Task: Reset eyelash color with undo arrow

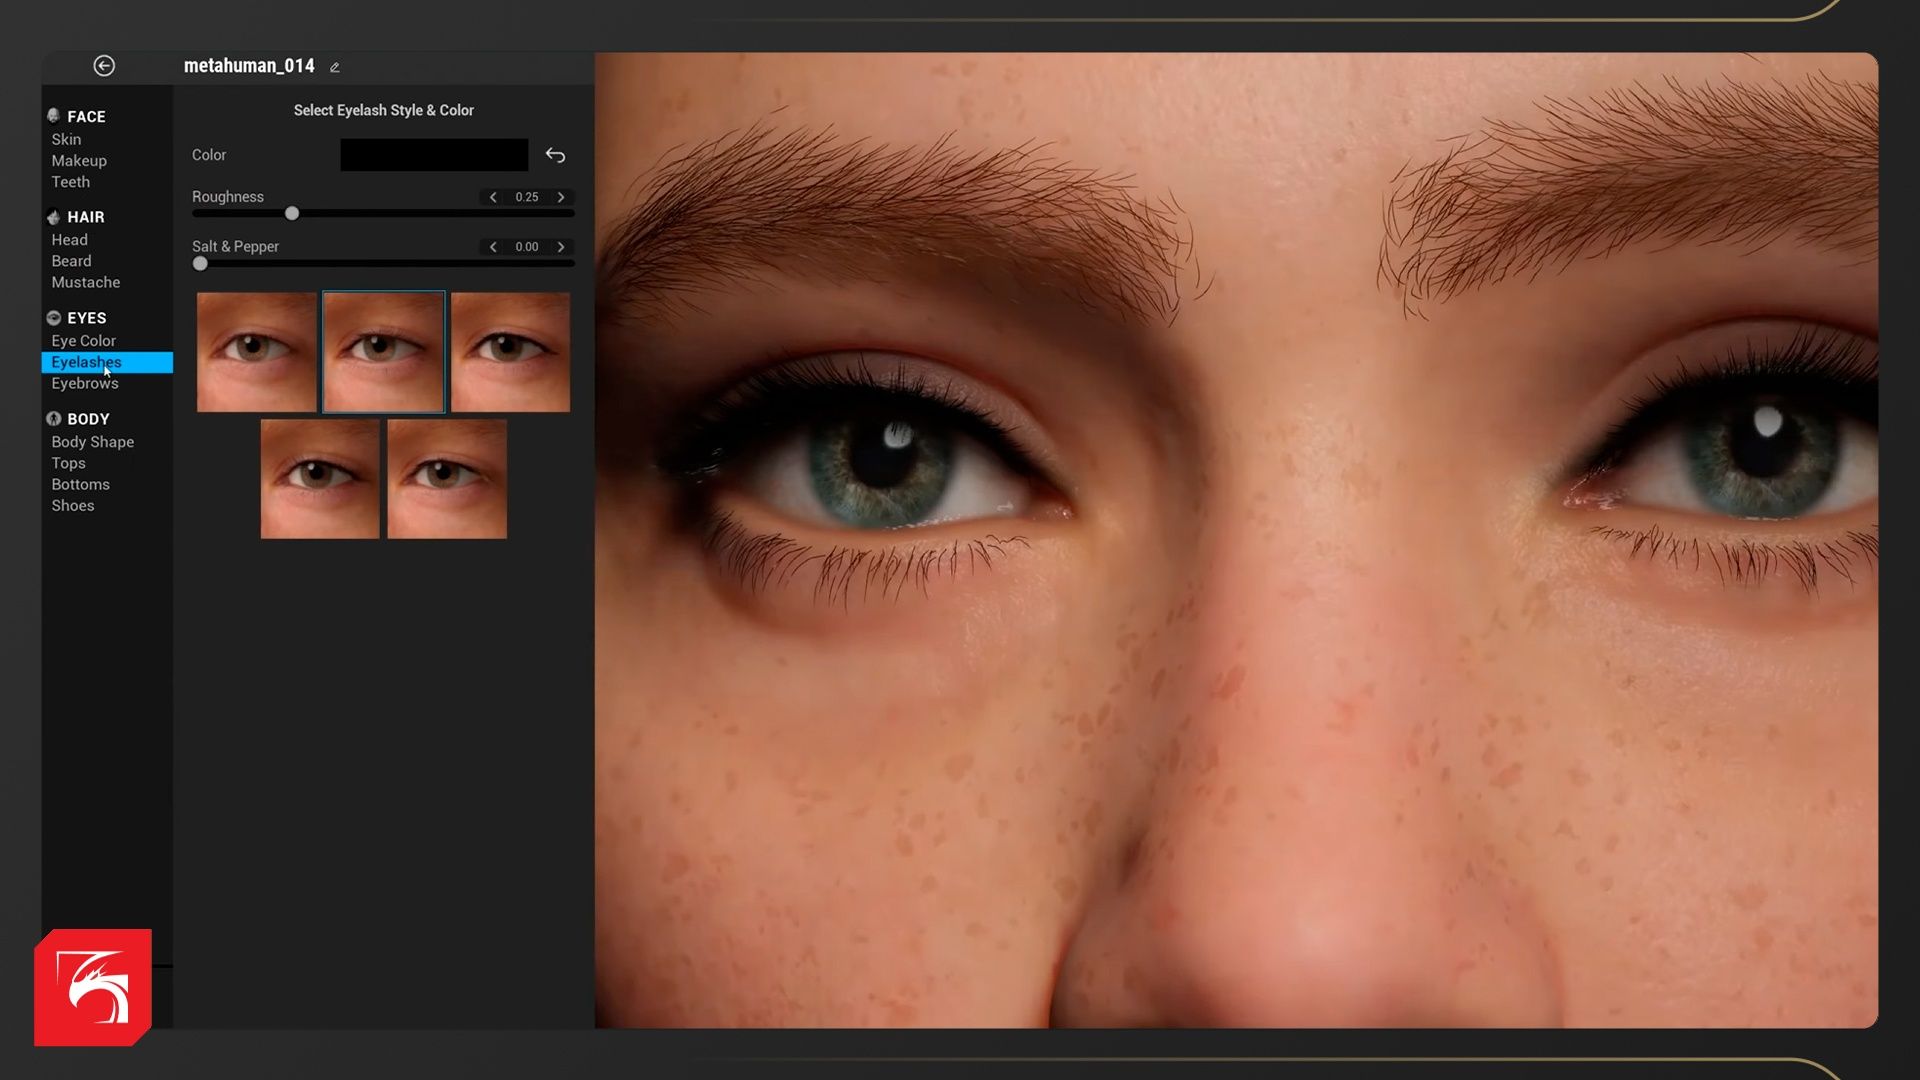Action: [555, 155]
